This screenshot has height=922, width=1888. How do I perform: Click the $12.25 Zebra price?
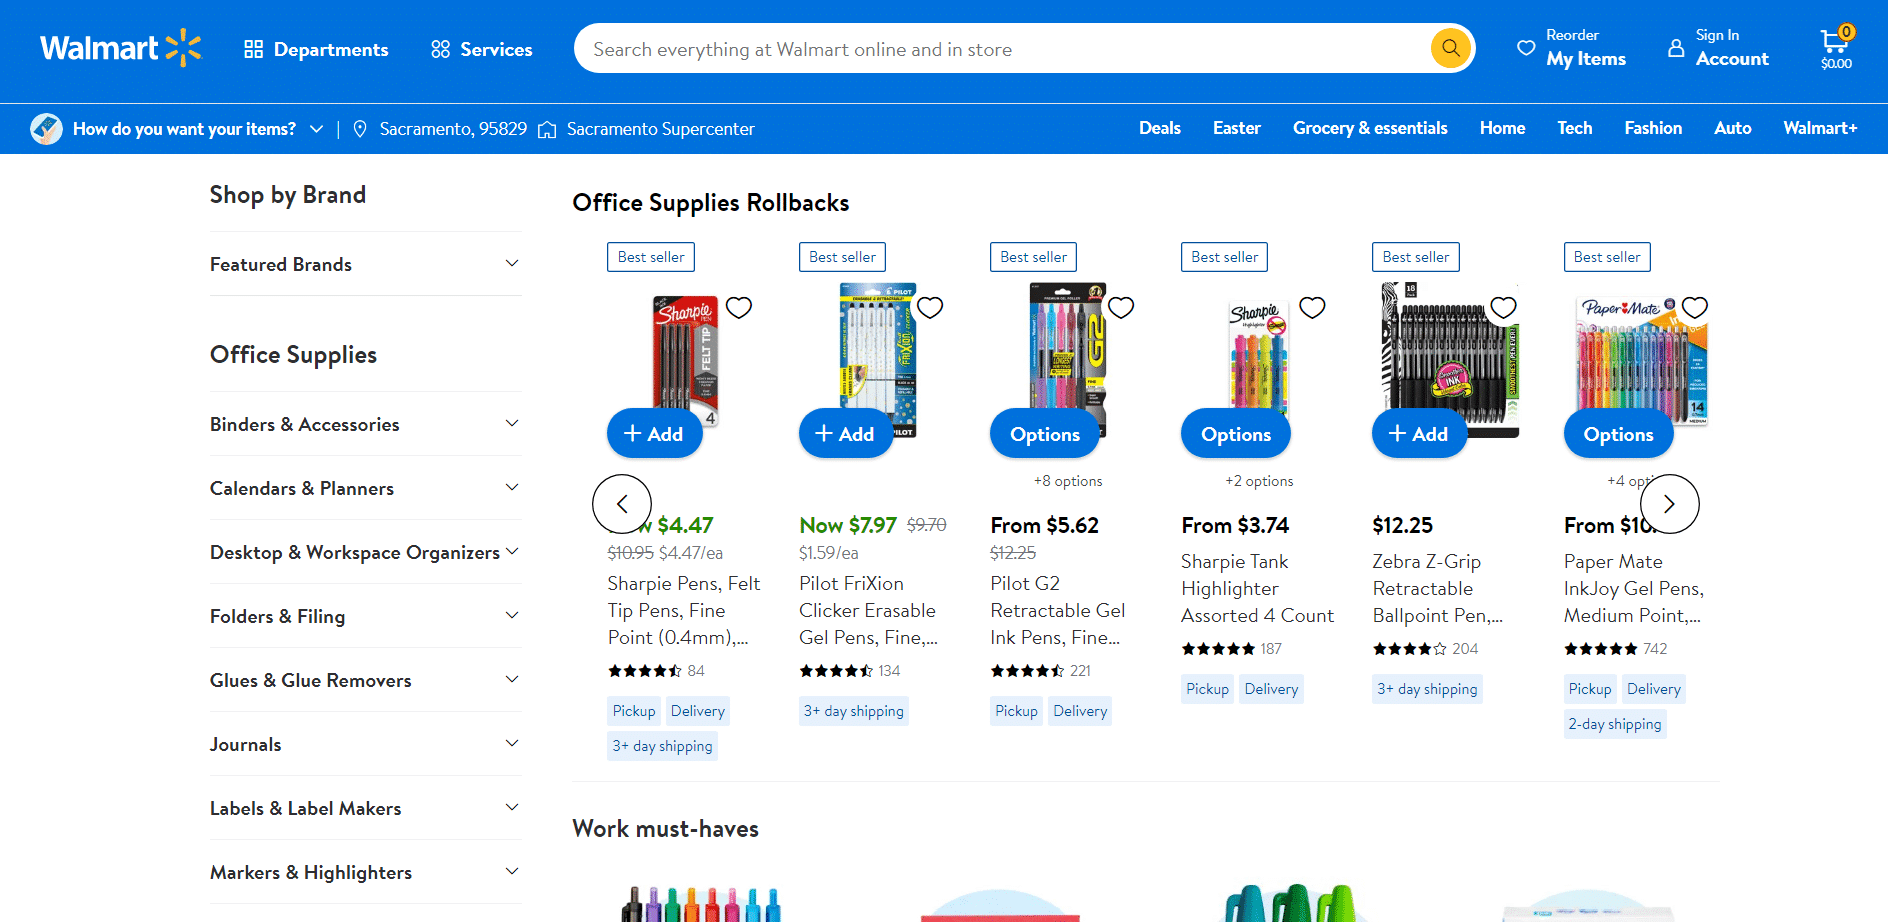[1402, 525]
